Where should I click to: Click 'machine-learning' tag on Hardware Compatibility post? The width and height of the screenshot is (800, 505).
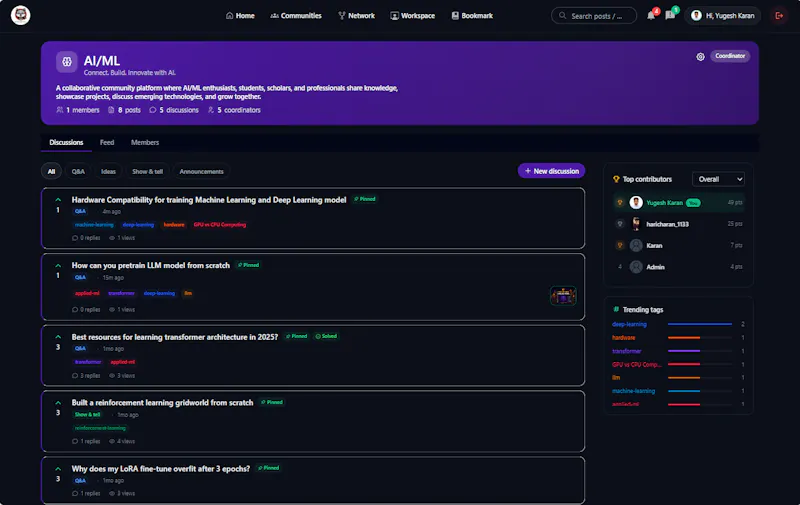[x=94, y=224]
